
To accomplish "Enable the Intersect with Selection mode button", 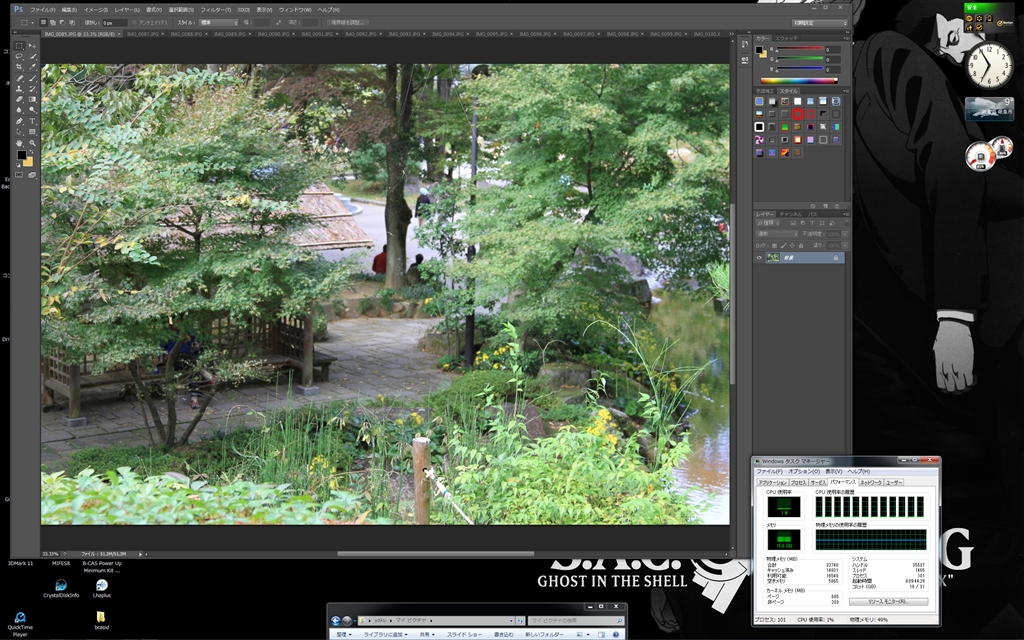I will (x=71, y=23).
